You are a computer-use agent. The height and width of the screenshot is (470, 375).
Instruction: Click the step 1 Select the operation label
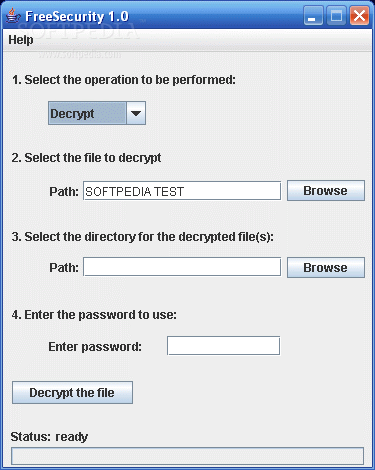pos(124,80)
